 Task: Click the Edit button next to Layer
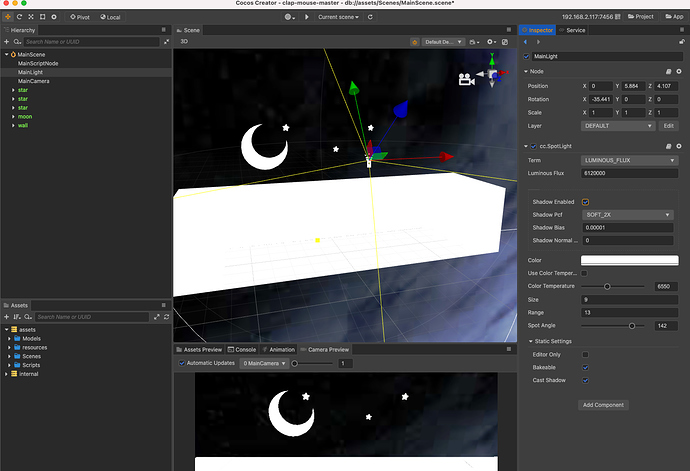[668, 126]
